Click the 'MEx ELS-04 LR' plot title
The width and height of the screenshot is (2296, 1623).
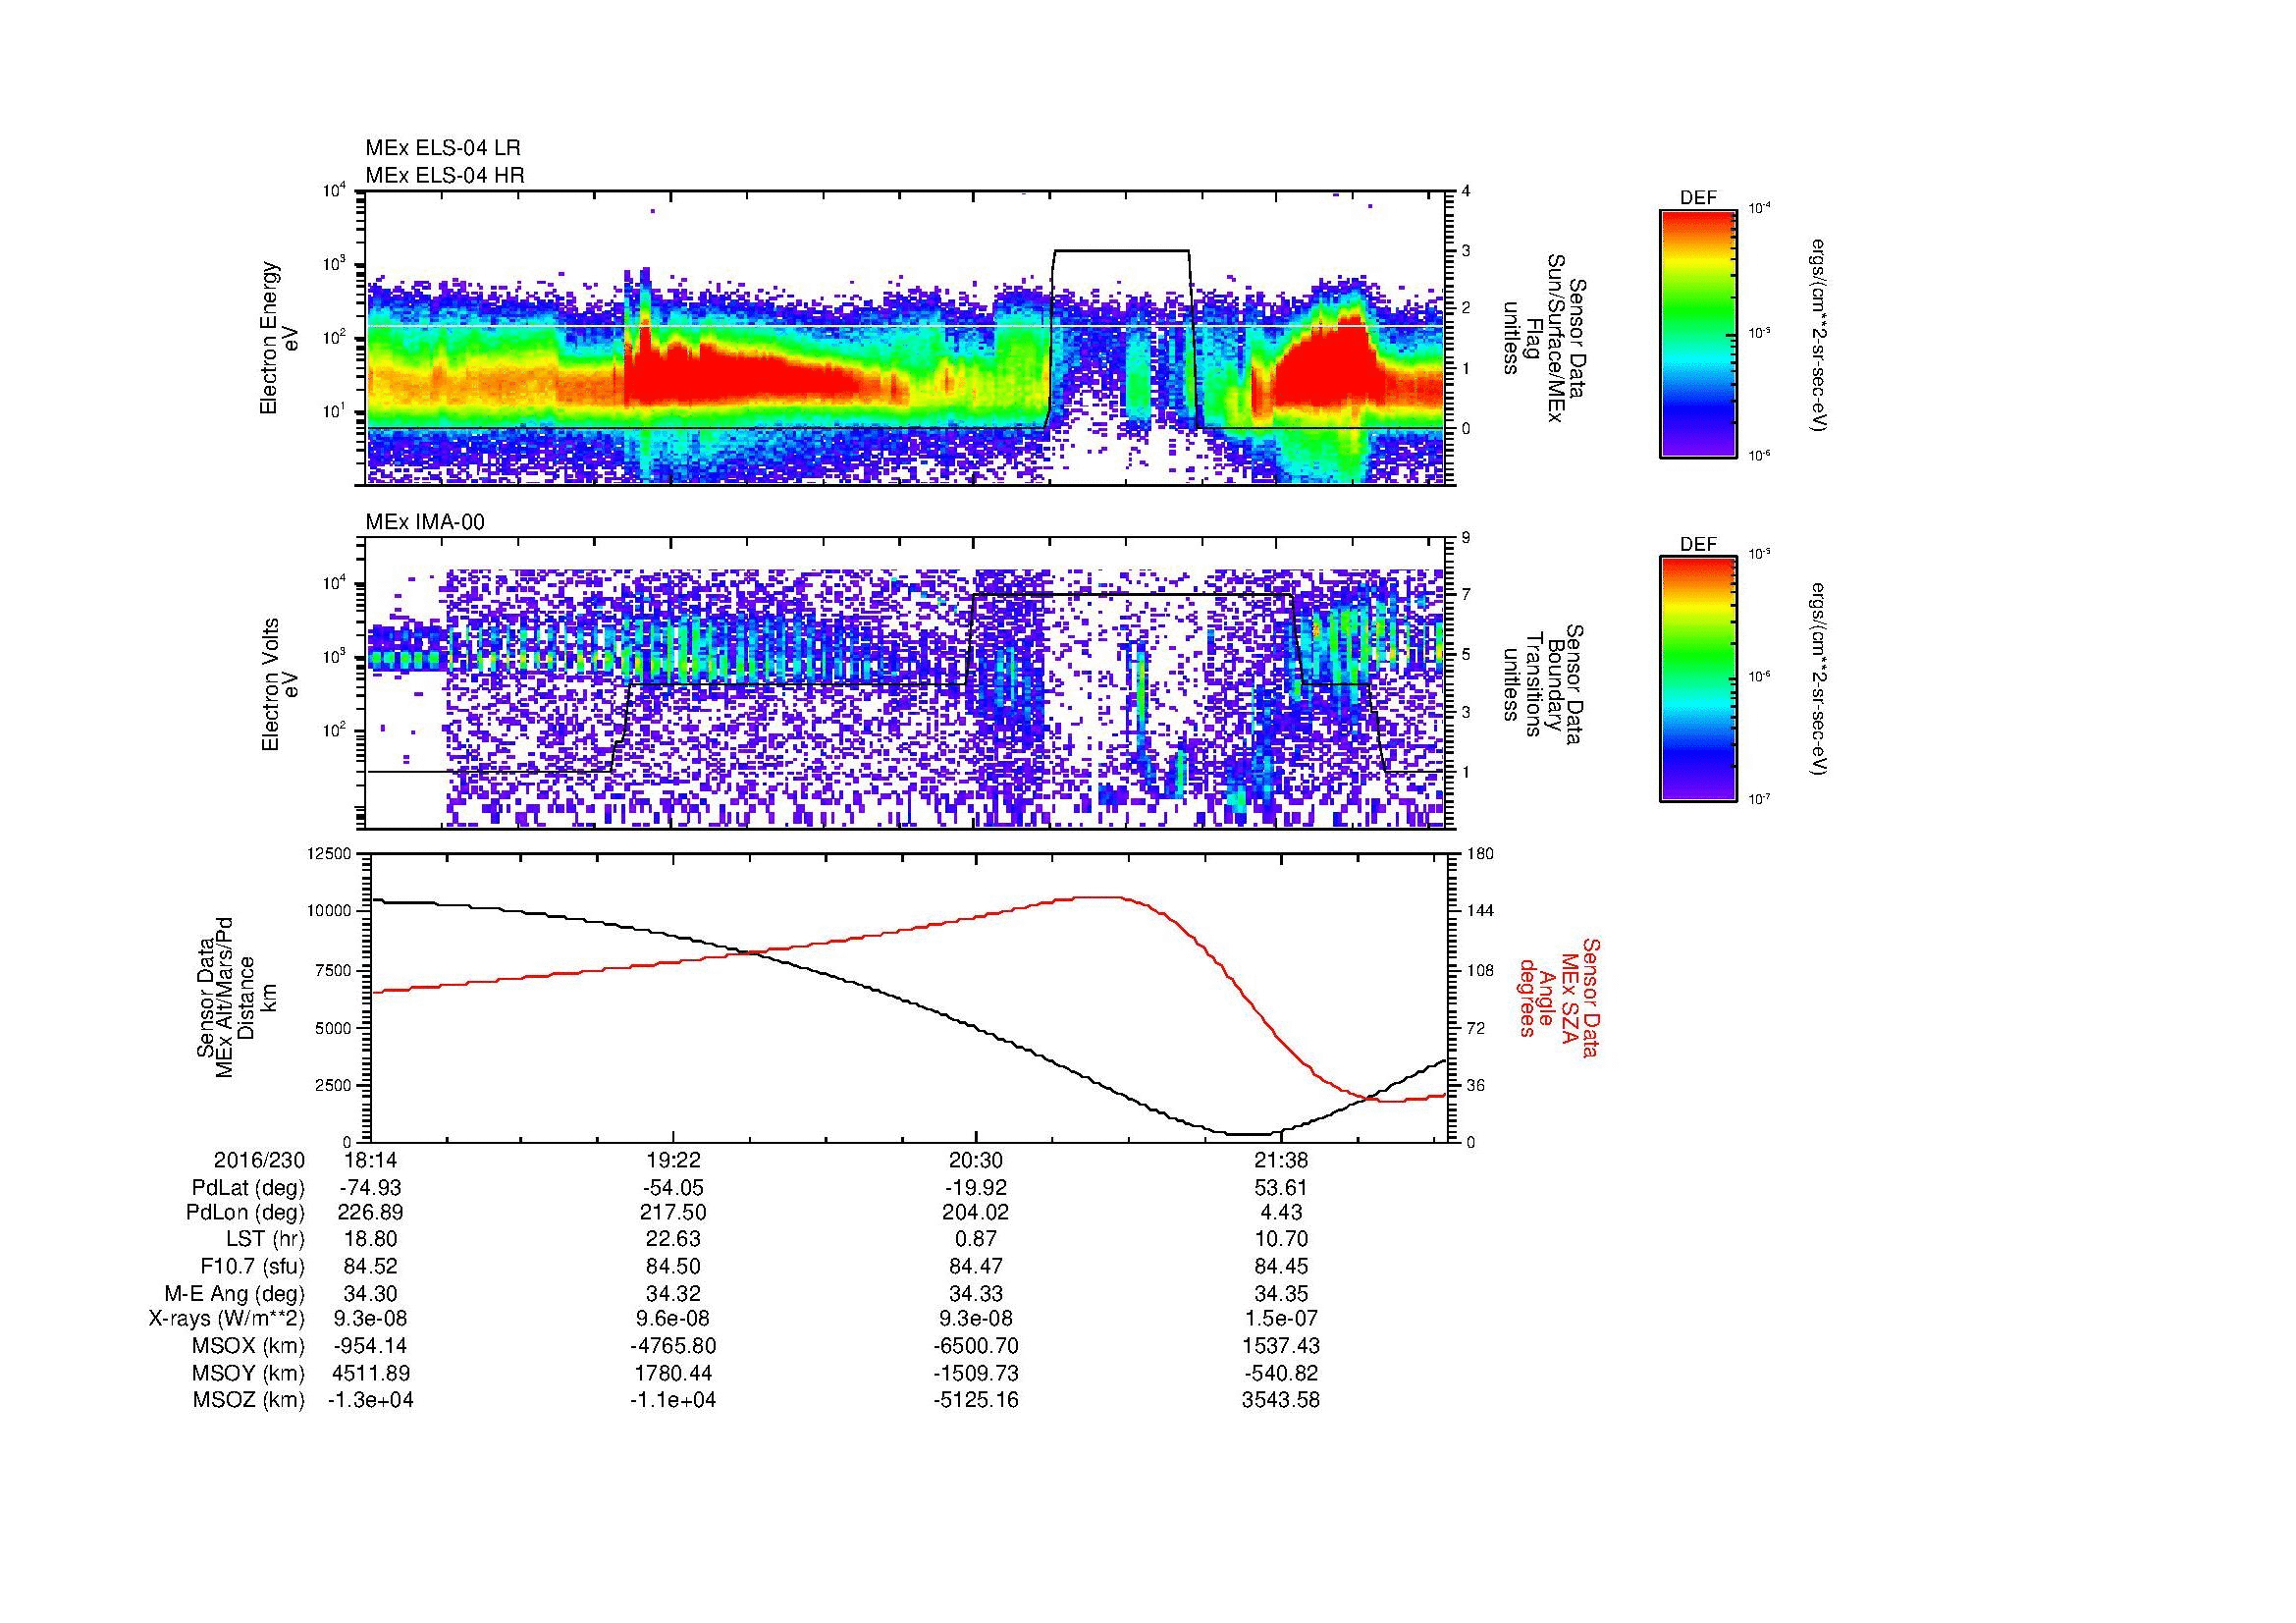pyautogui.click(x=442, y=148)
